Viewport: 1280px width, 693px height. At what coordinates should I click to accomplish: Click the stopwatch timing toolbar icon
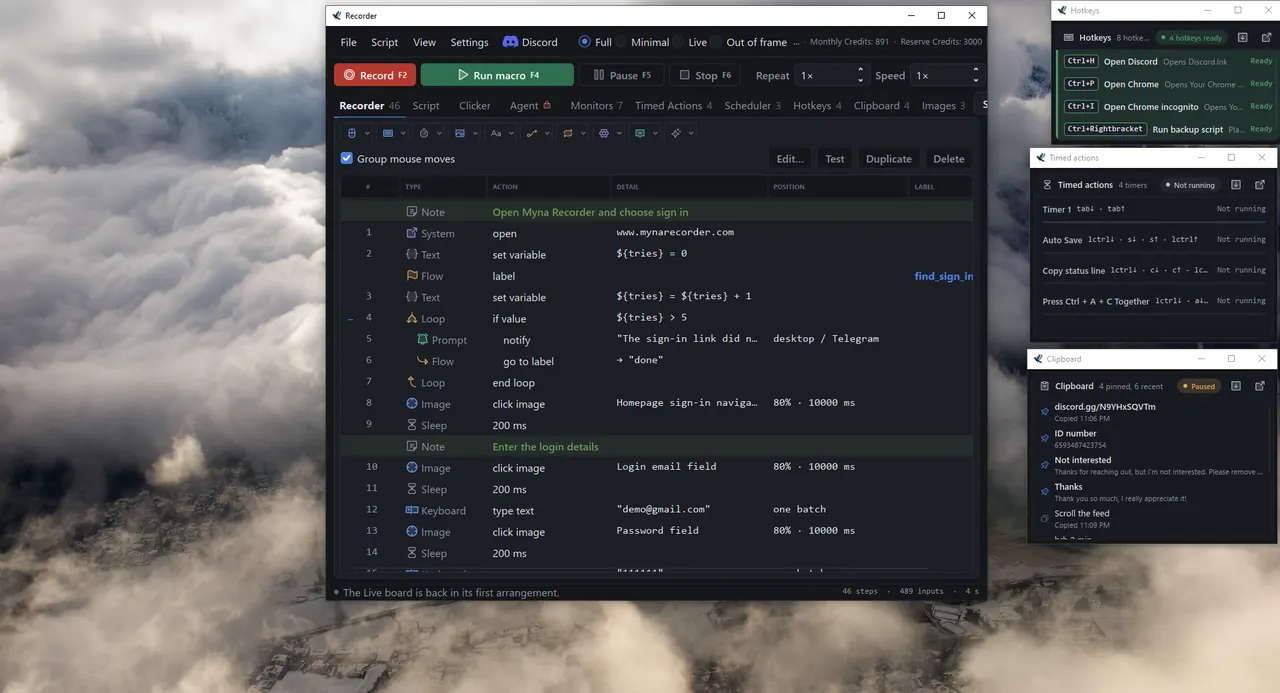coord(424,133)
